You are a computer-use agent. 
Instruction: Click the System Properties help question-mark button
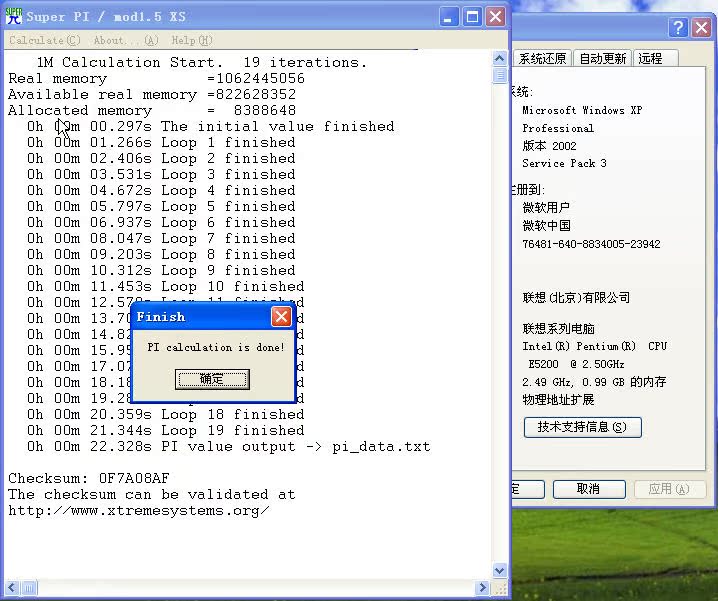coord(679,28)
